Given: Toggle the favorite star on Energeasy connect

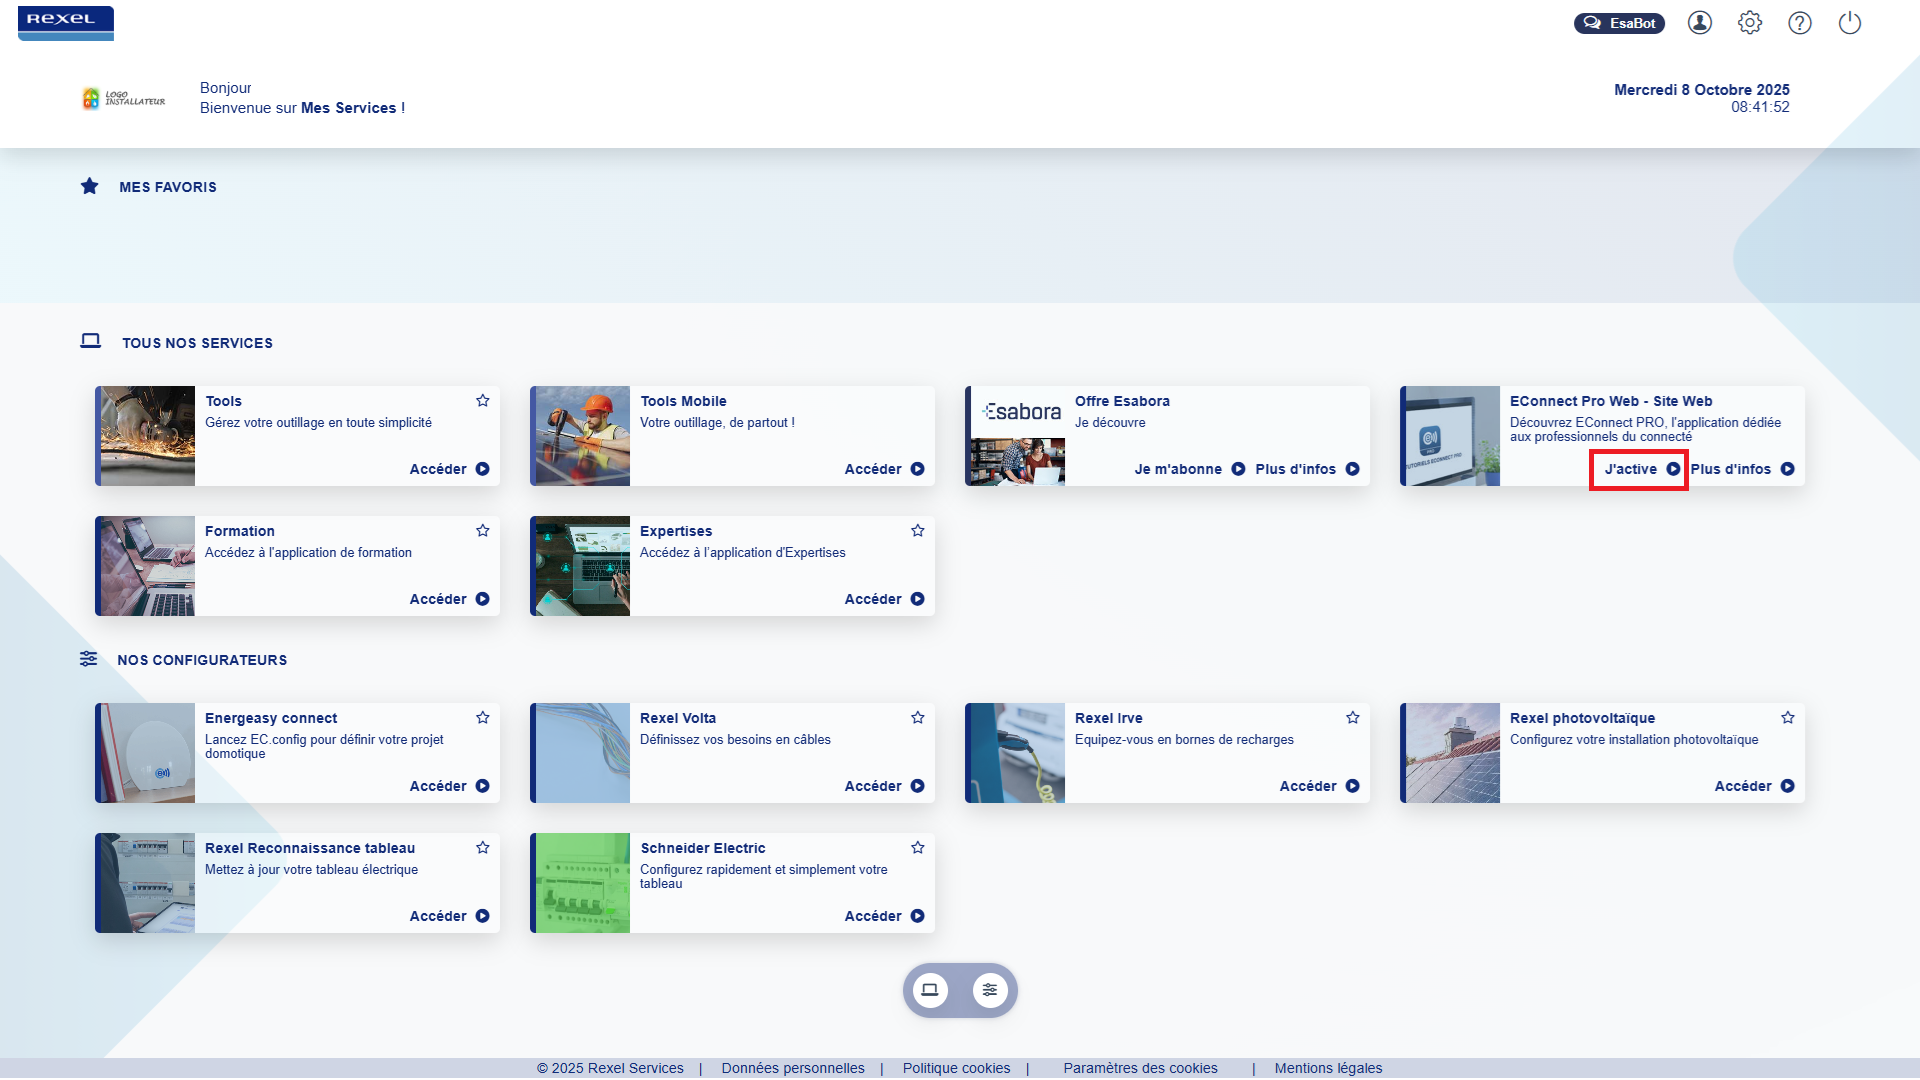Looking at the screenshot, I should pyautogui.click(x=483, y=717).
